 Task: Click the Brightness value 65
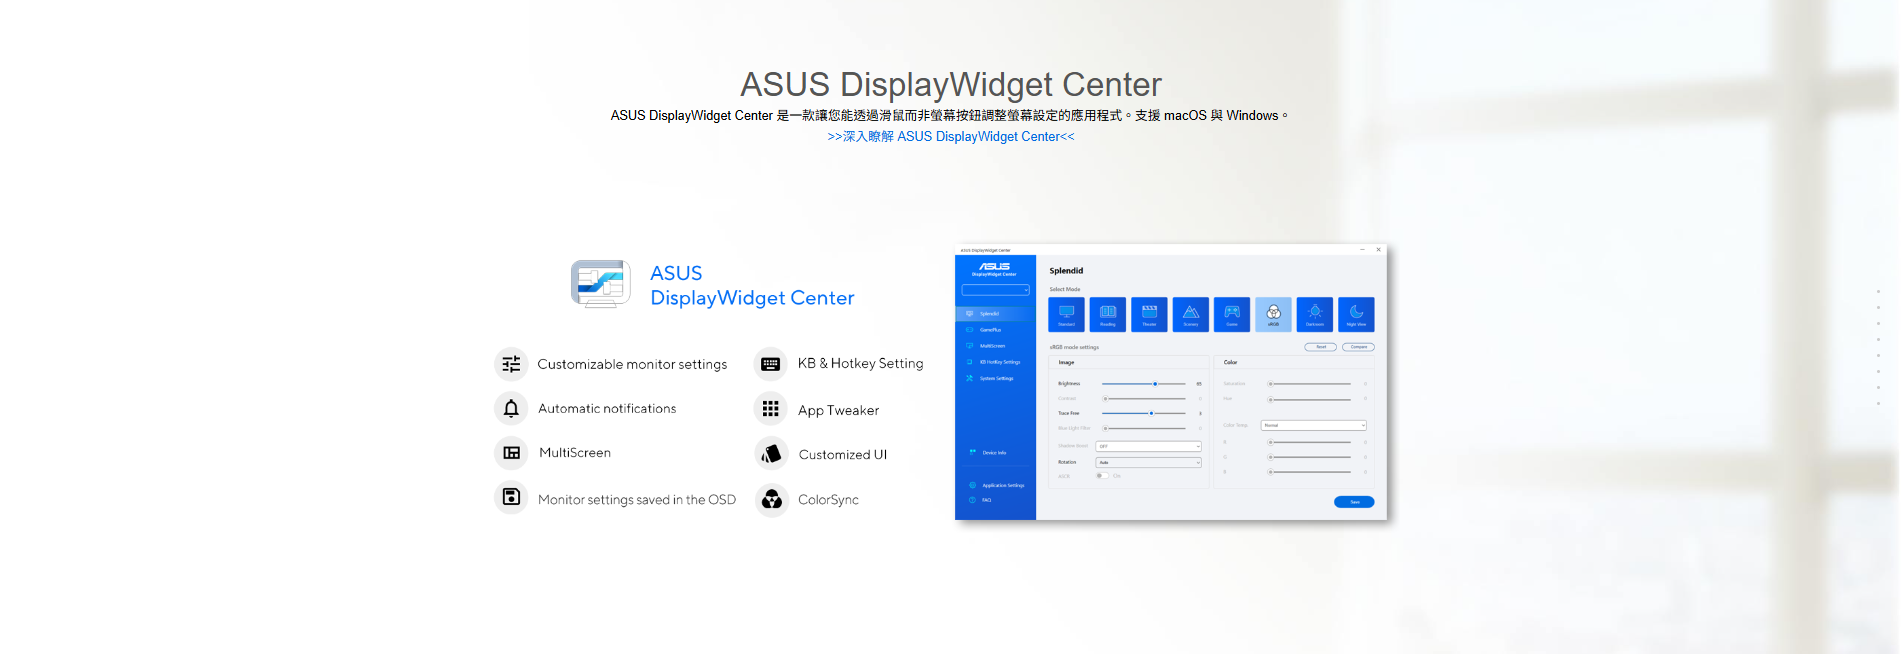point(1199,384)
